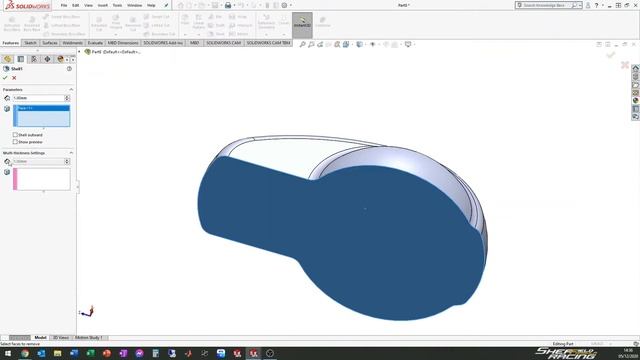640x360 pixels.
Task: Adjust Parameters thickness spinner arrows
Action: [x=67, y=98]
